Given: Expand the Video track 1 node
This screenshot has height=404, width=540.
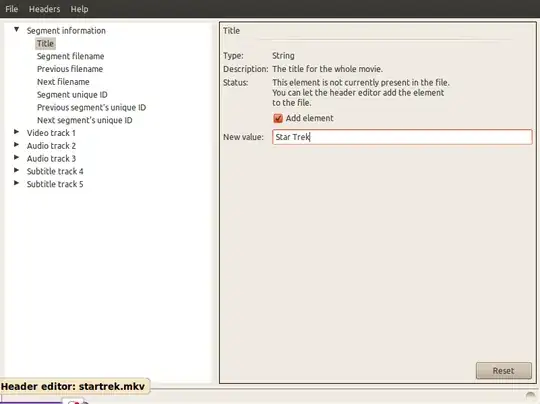Looking at the screenshot, I should click(16, 132).
